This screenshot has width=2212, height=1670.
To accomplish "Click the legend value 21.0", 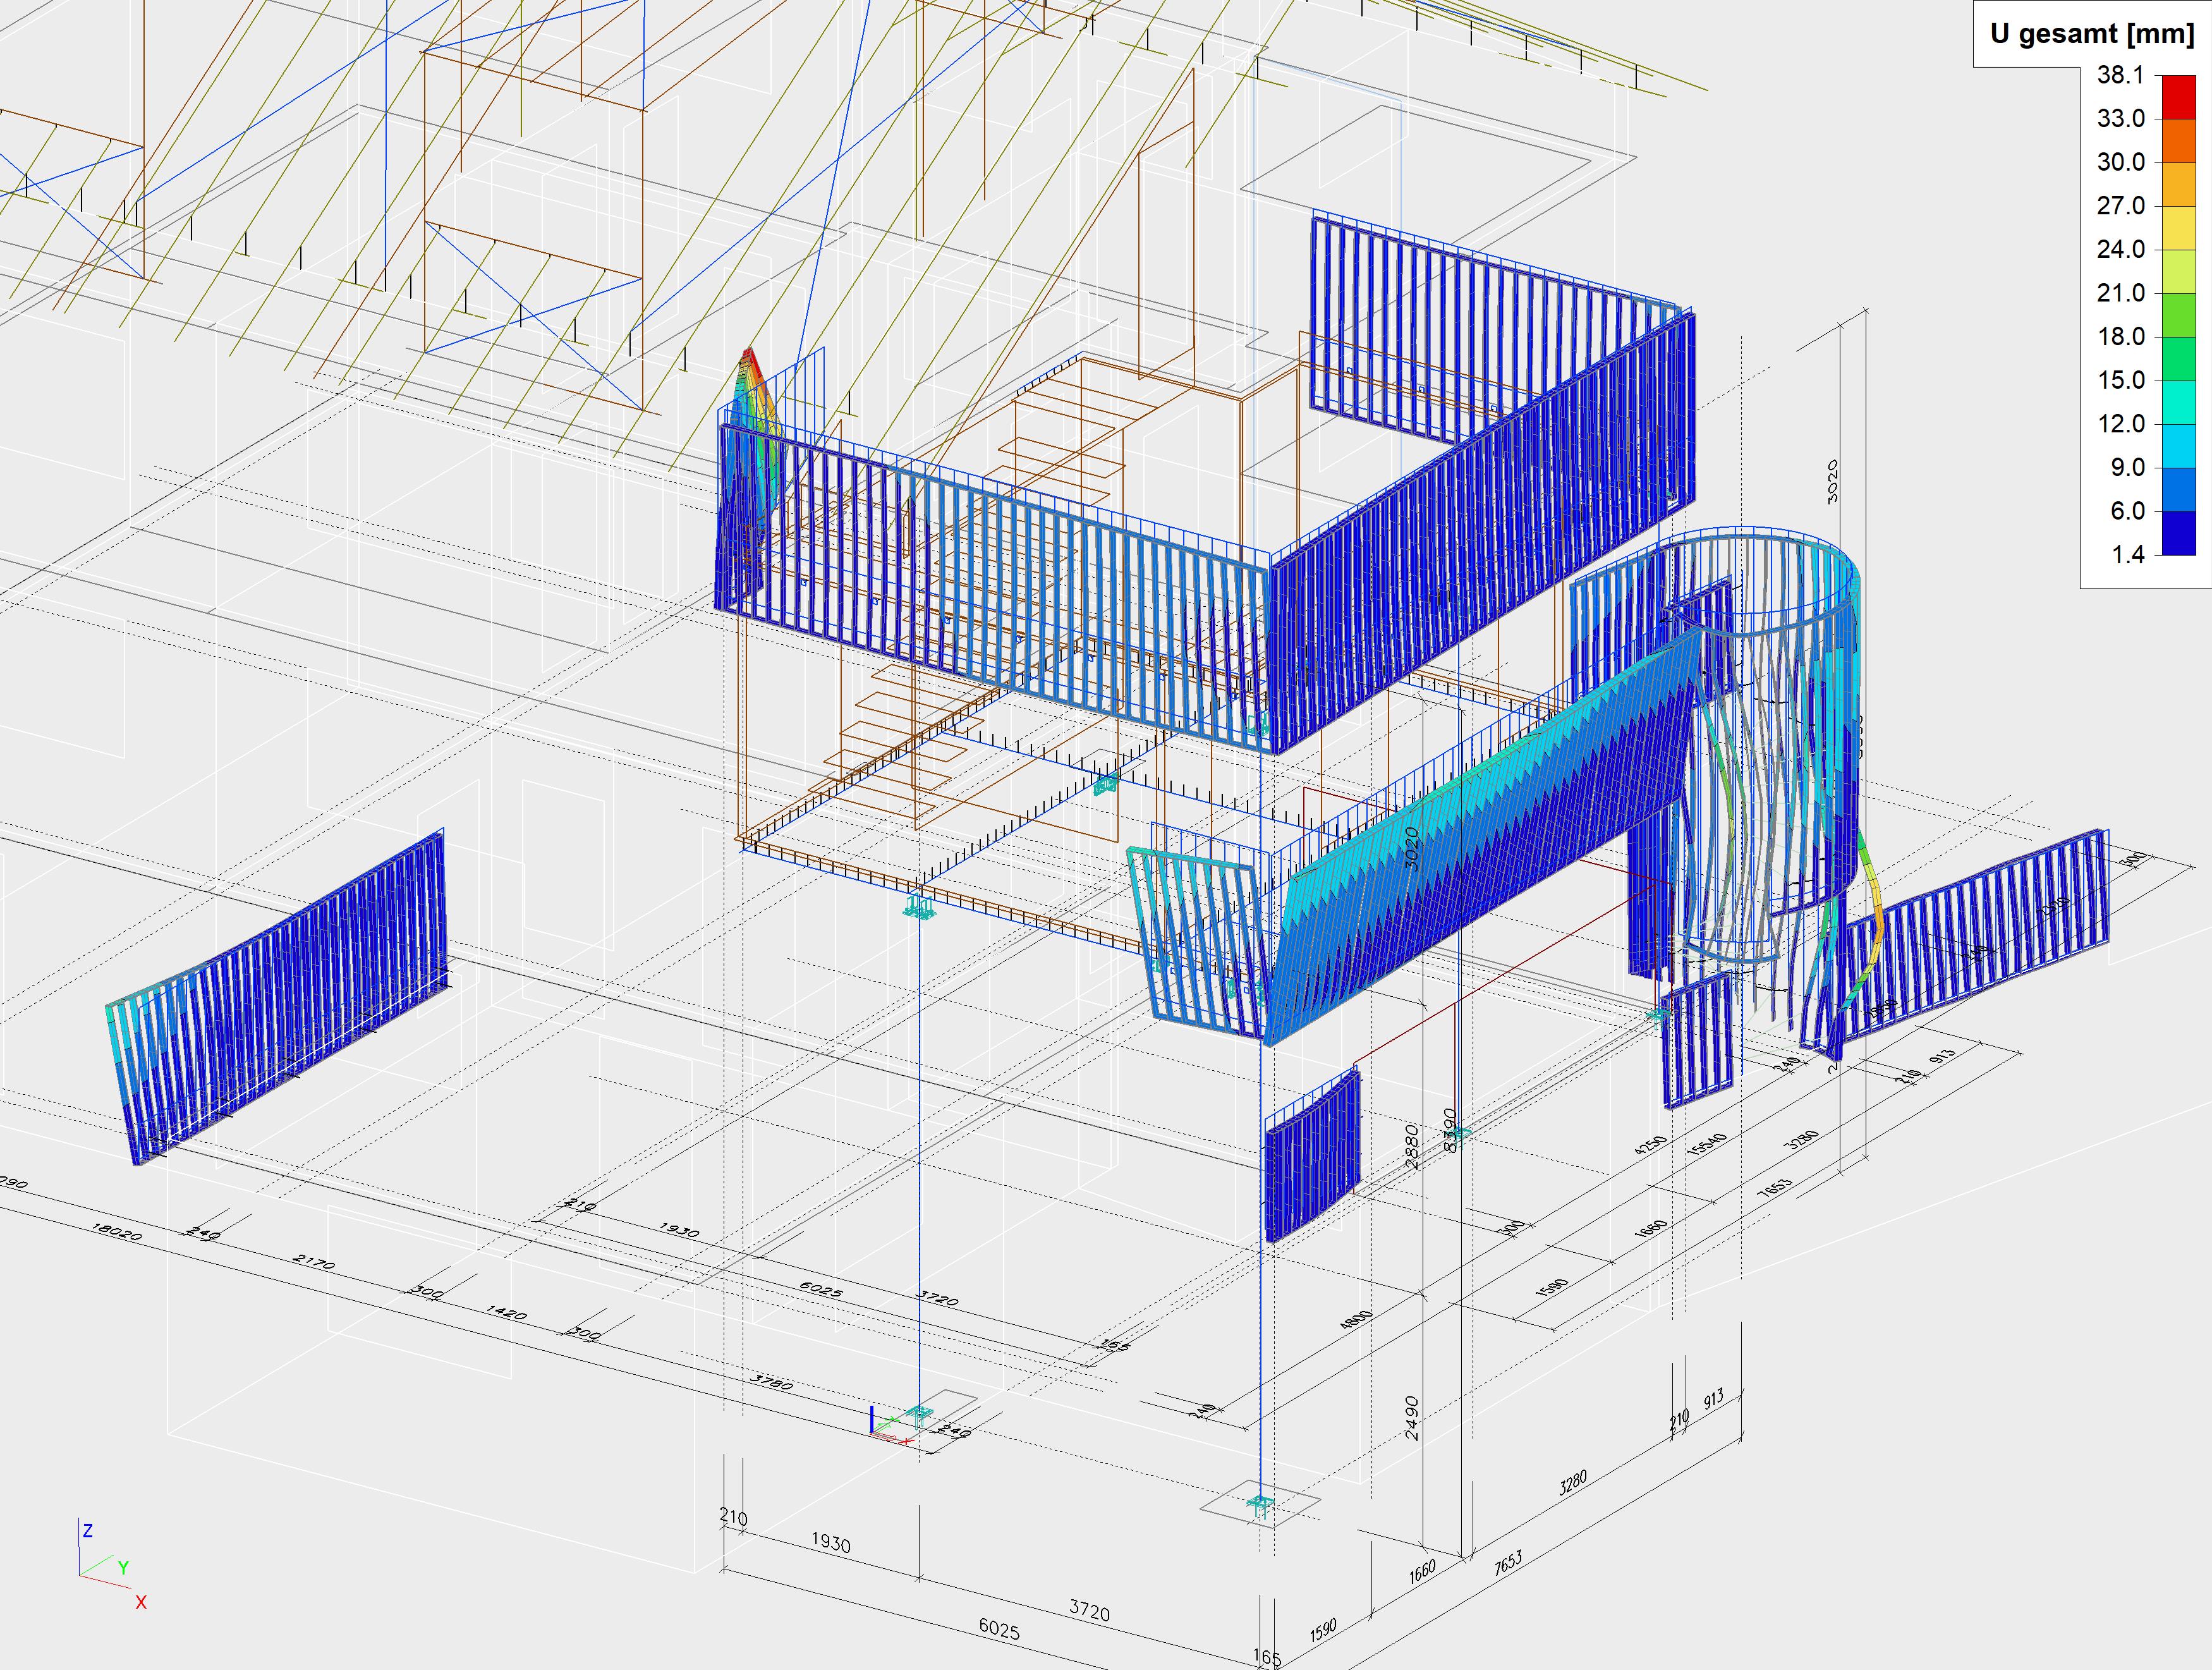I will click(2121, 293).
